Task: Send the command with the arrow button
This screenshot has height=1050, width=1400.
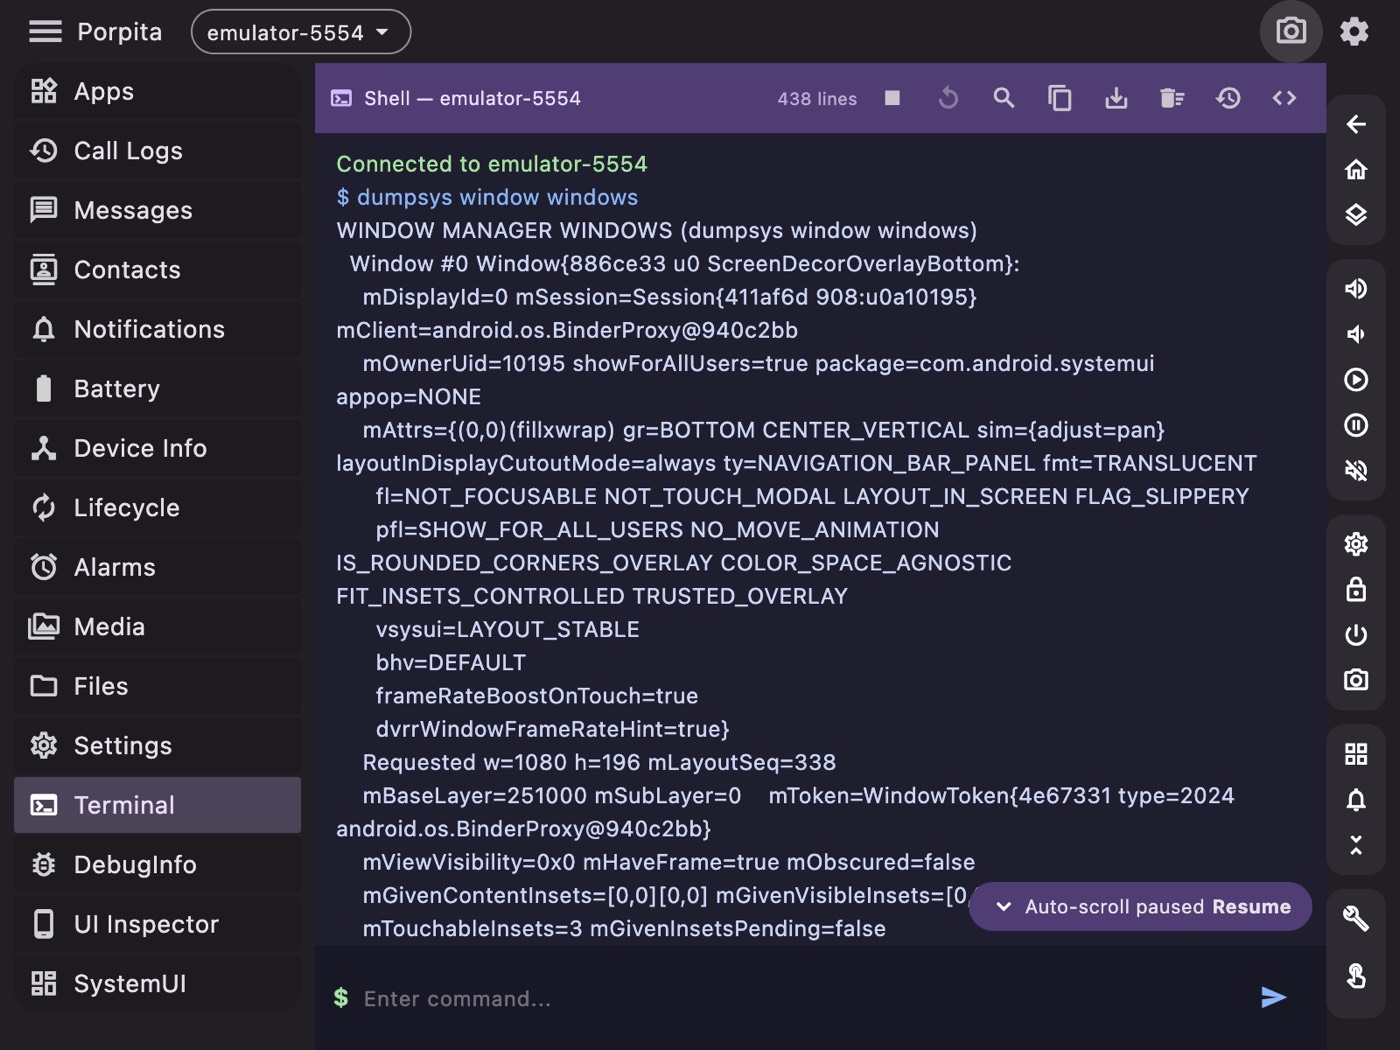Action: tap(1273, 997)
